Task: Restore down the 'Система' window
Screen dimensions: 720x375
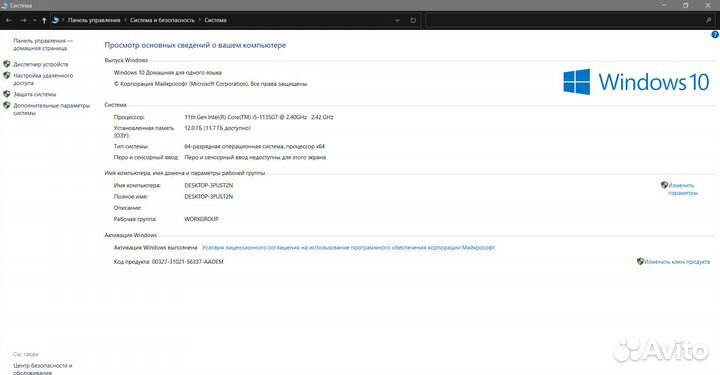Action: coord(686,6)
